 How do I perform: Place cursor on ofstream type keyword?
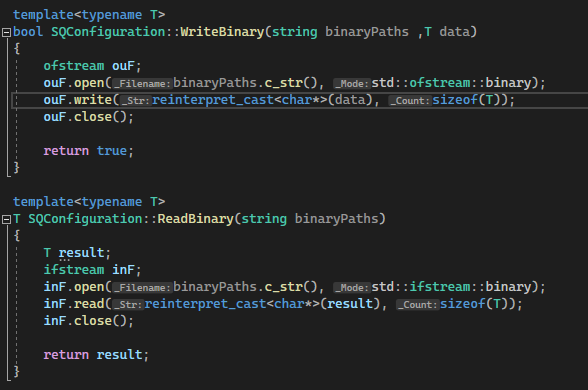pyautogui.click(x=74, y=66)
